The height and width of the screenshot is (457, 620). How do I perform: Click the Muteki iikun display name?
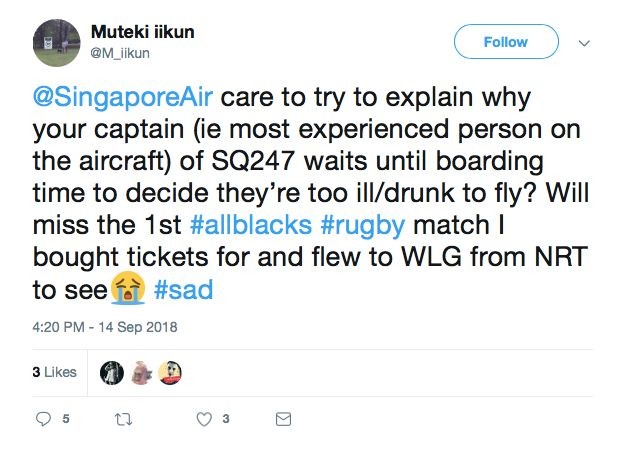pyautogui.click(x=142, y=32)
